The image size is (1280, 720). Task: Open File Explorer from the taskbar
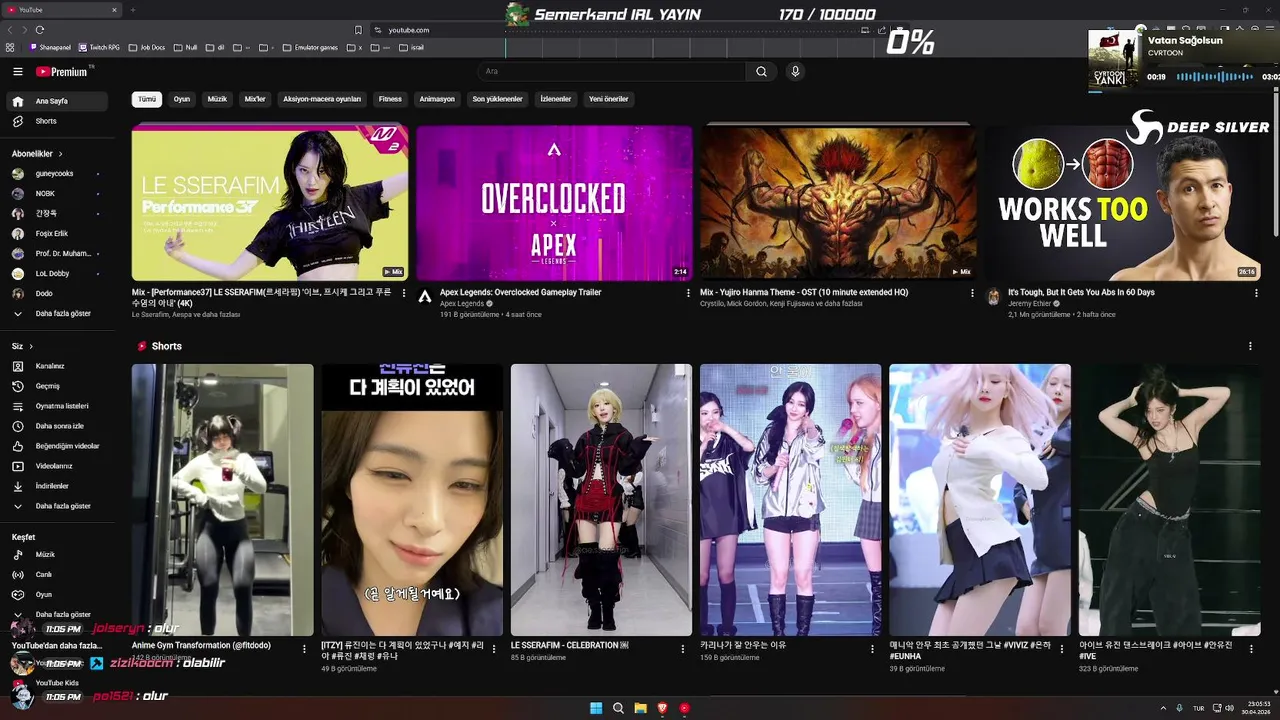point(640,708)
